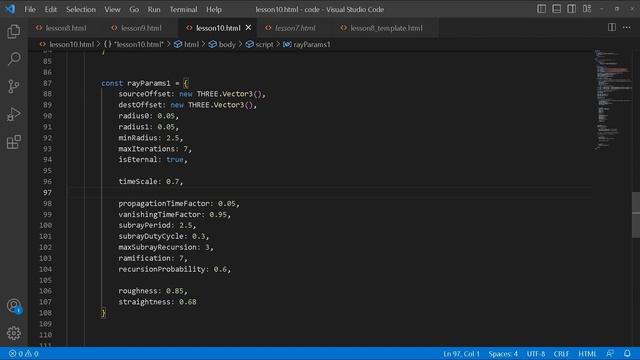Click the VS Code logo icon
The width and height of the screenshot is (640, 360).
pyautogui.click(x=11, y=9)
